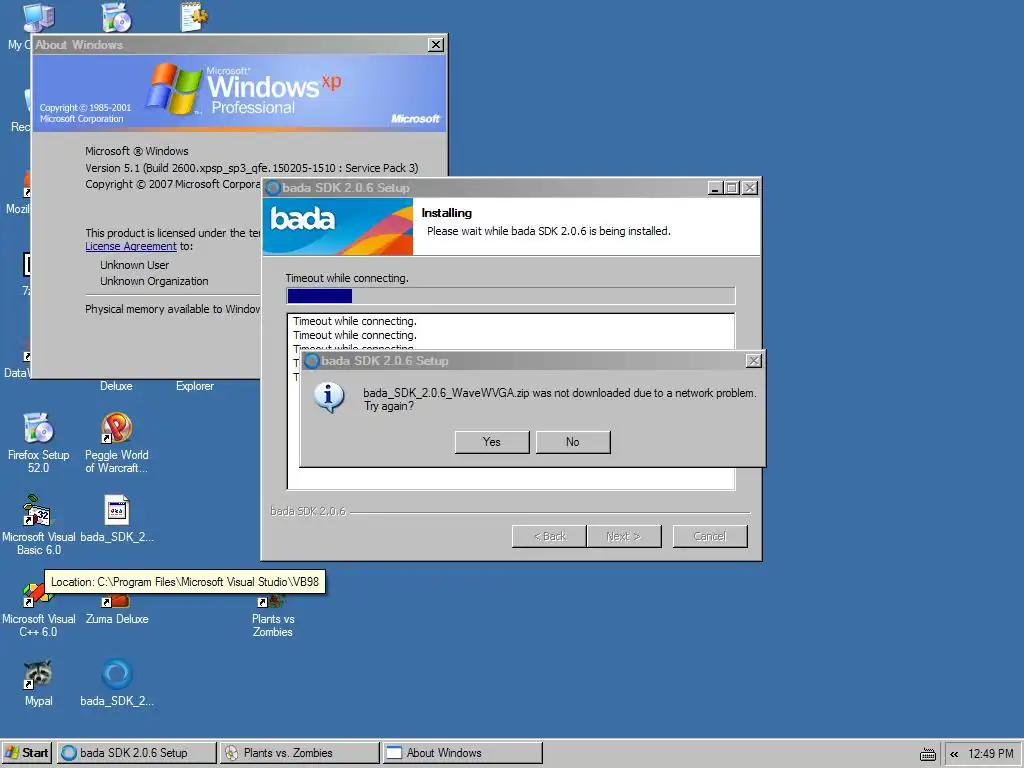Switch to bada SDK 2.0.6 Setup taskbar item
This screenshot has width=1024, height=768.
click(136, 752)
